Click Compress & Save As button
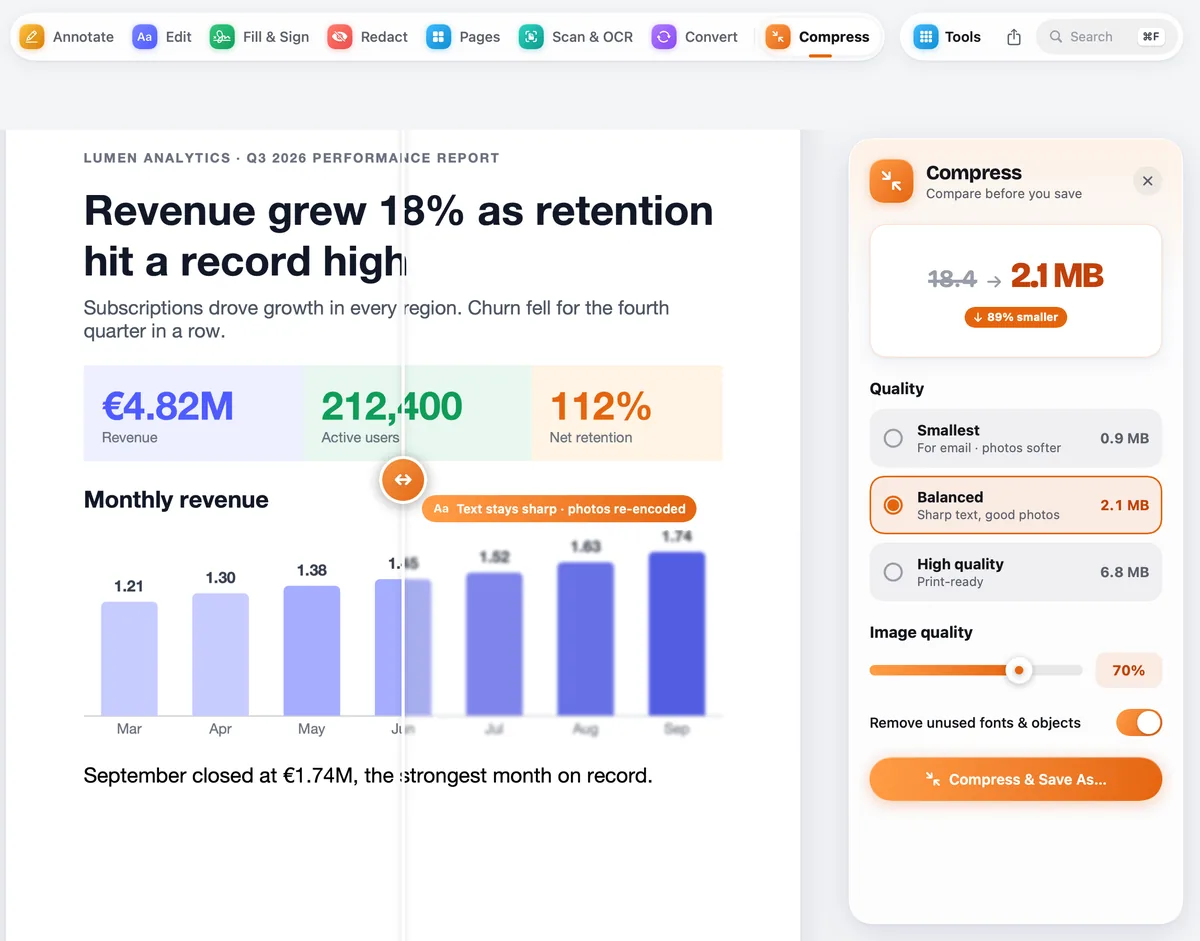Screen dimensions: 1200x941 tap(1016, 779)
